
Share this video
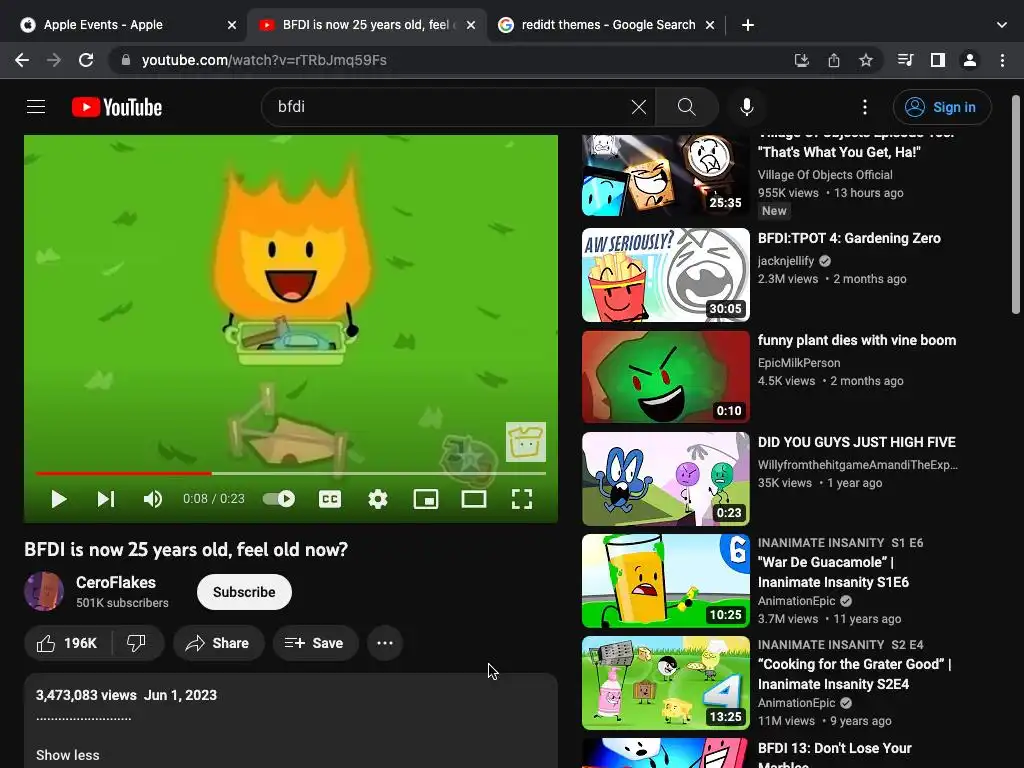(218, 643)
